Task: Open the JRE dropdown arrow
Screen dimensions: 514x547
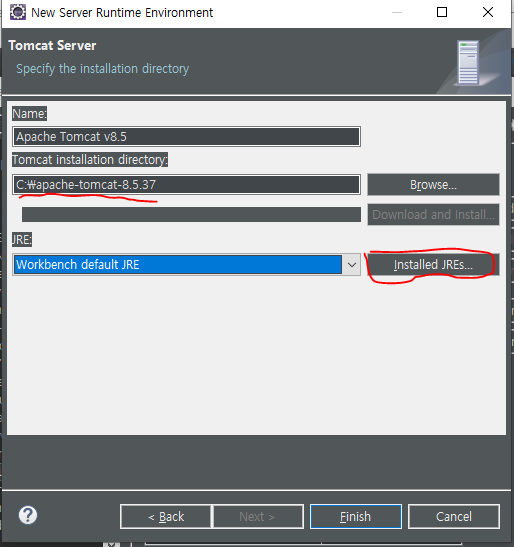Action: click(x=352, y=265)
